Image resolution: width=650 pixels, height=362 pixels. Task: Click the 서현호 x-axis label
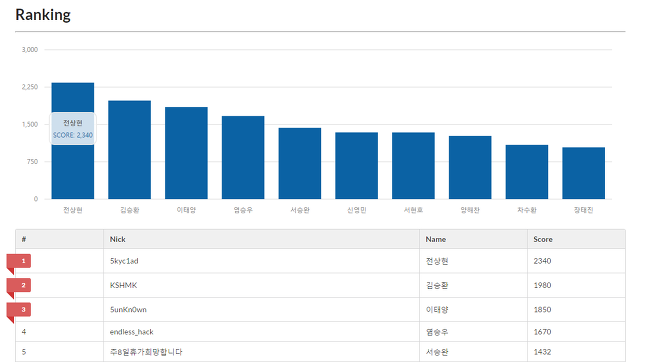(413, 210)
